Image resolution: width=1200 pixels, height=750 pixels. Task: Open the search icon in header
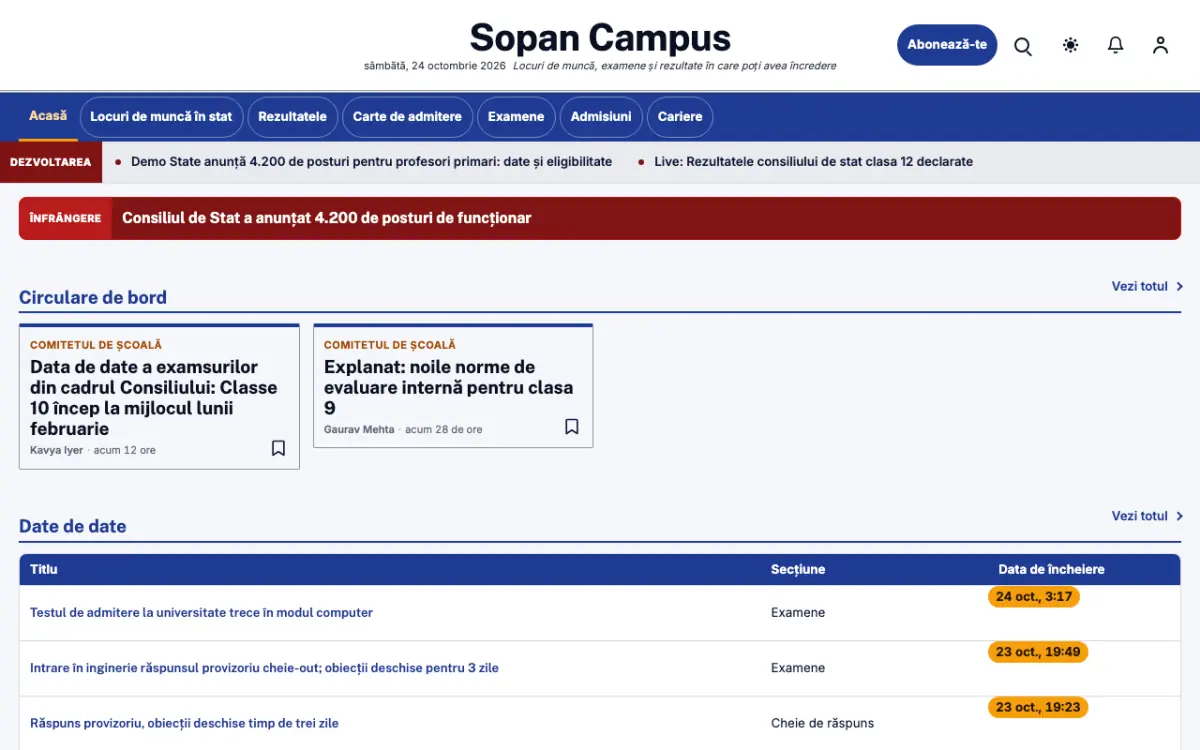1023,46
